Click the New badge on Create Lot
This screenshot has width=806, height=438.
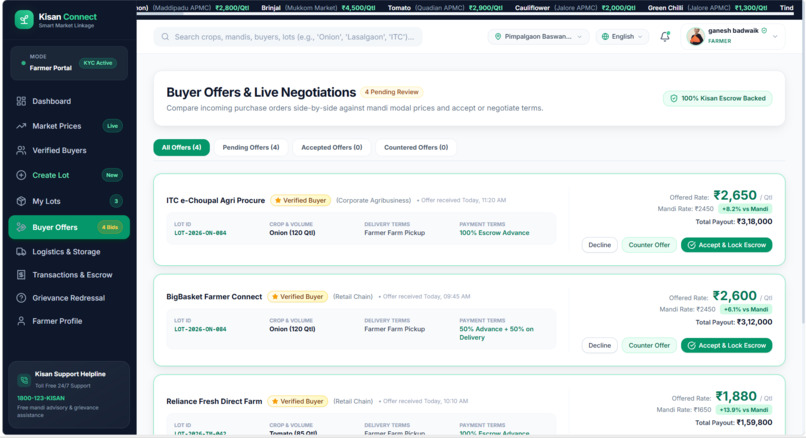pyautogui.click(x=112, y=175)
